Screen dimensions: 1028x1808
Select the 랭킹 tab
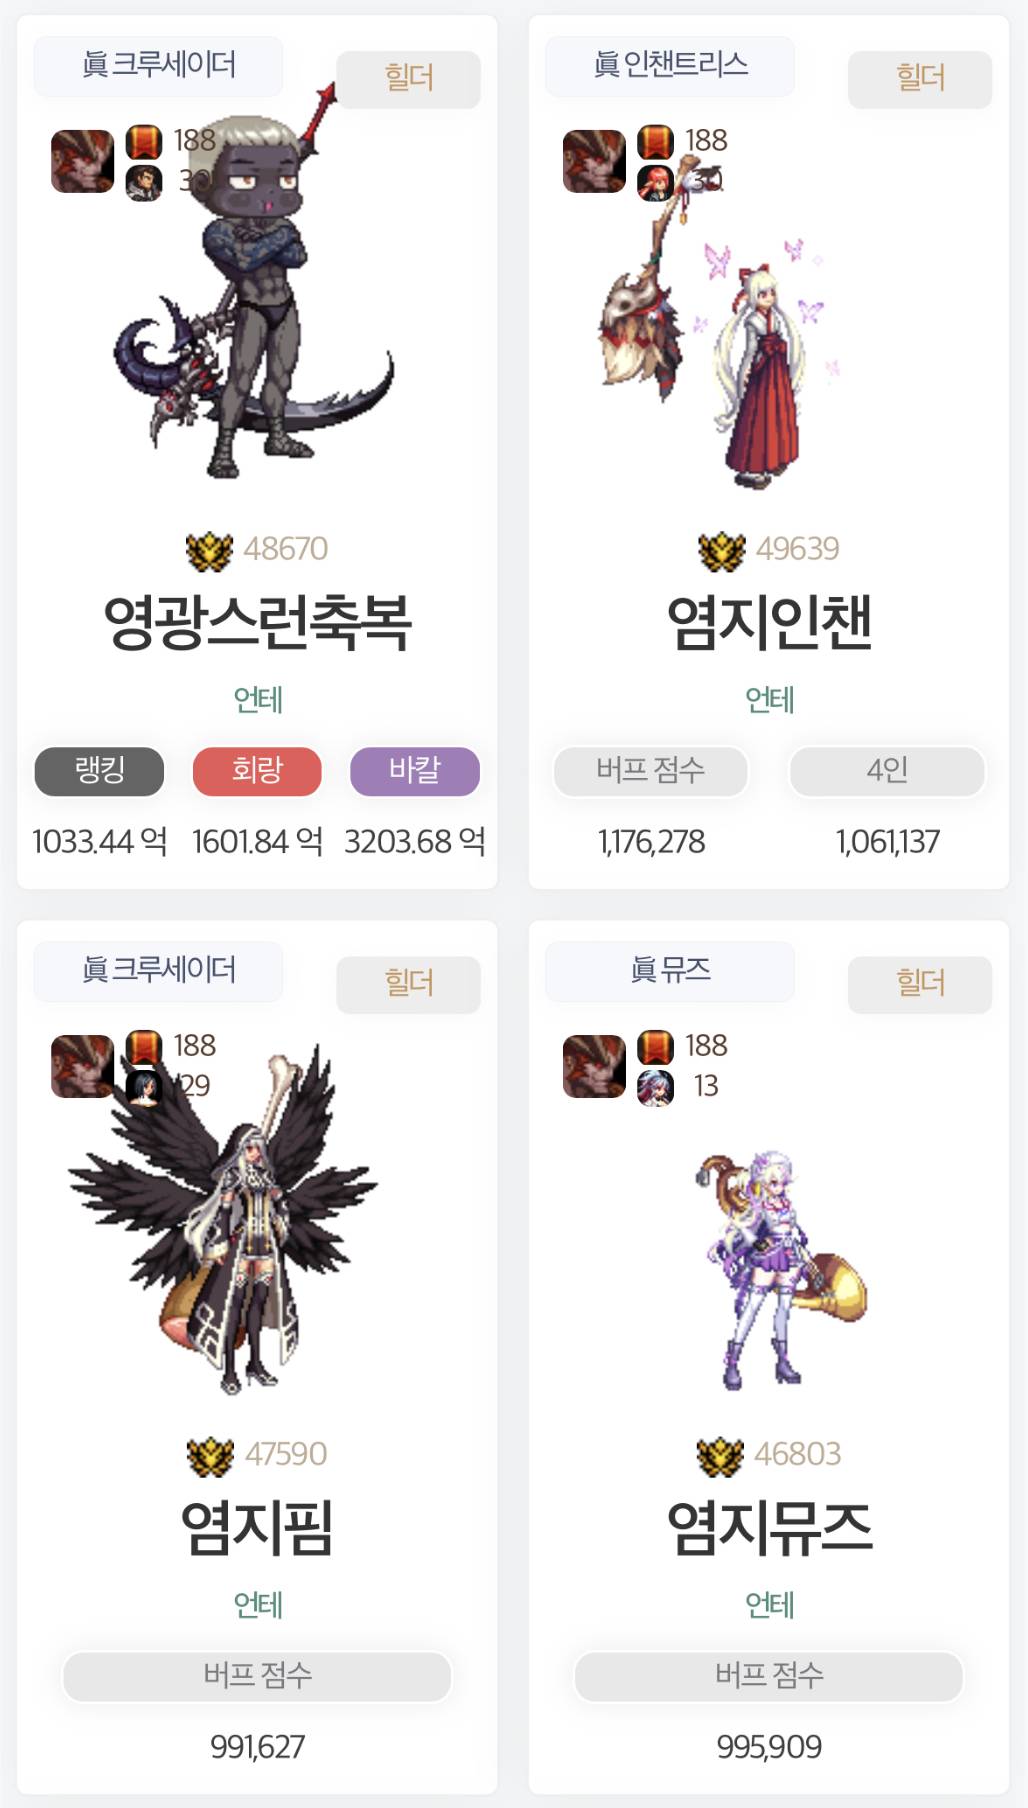99,771
